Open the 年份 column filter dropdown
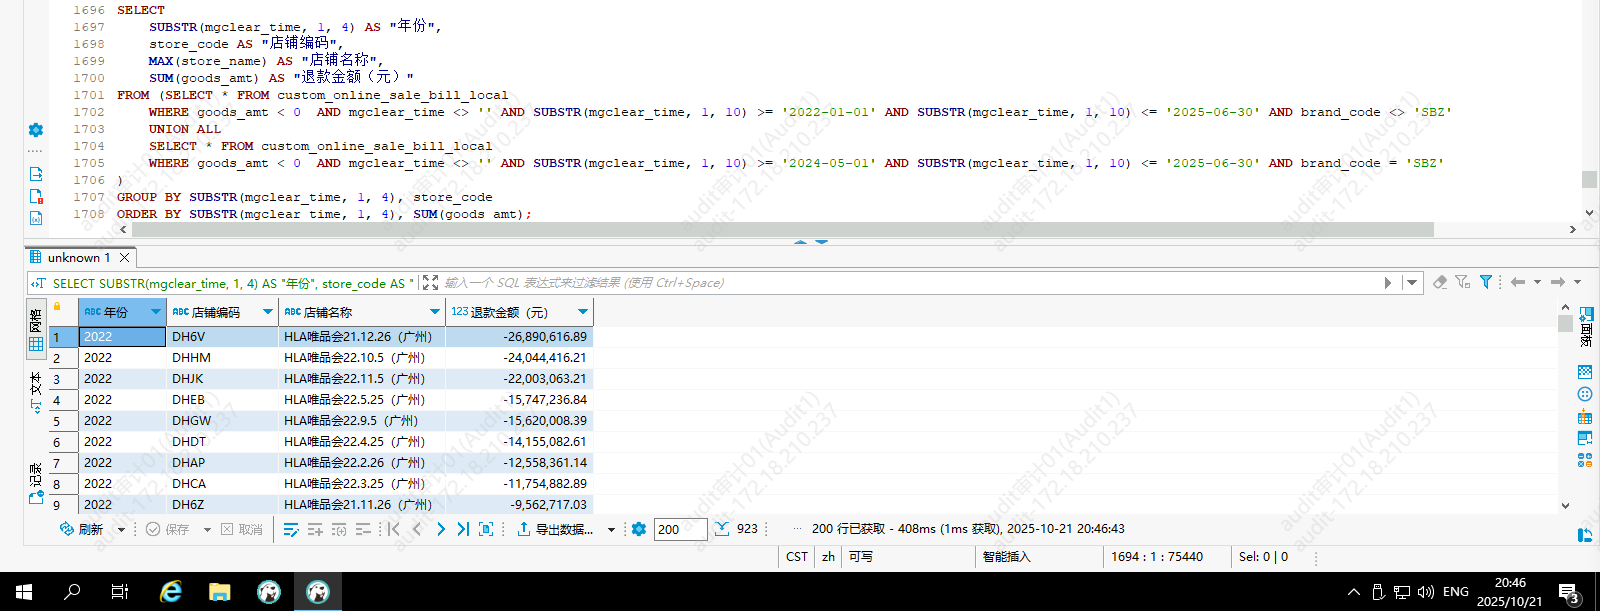Screen dimensions: 1600x611 (156, 312)
